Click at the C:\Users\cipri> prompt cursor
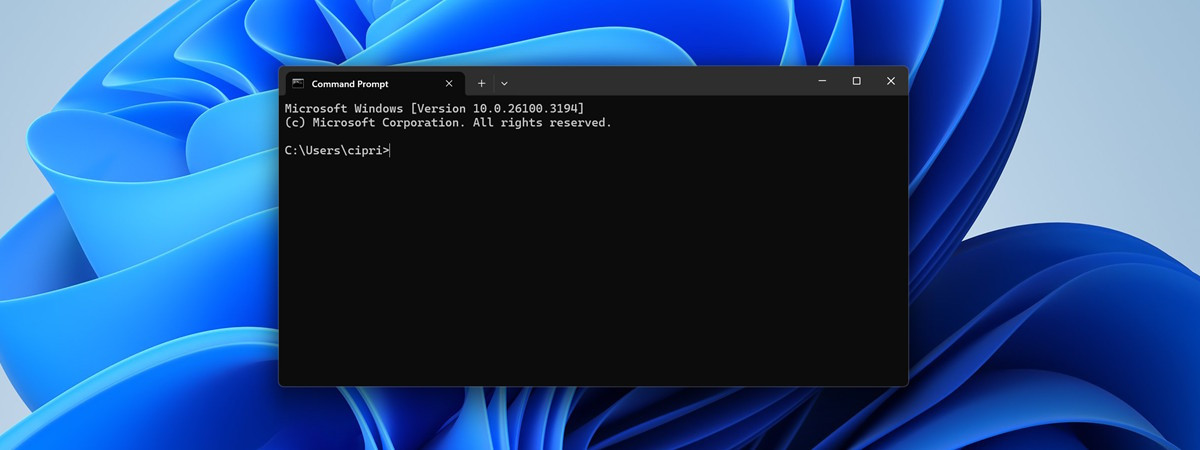 391,150
